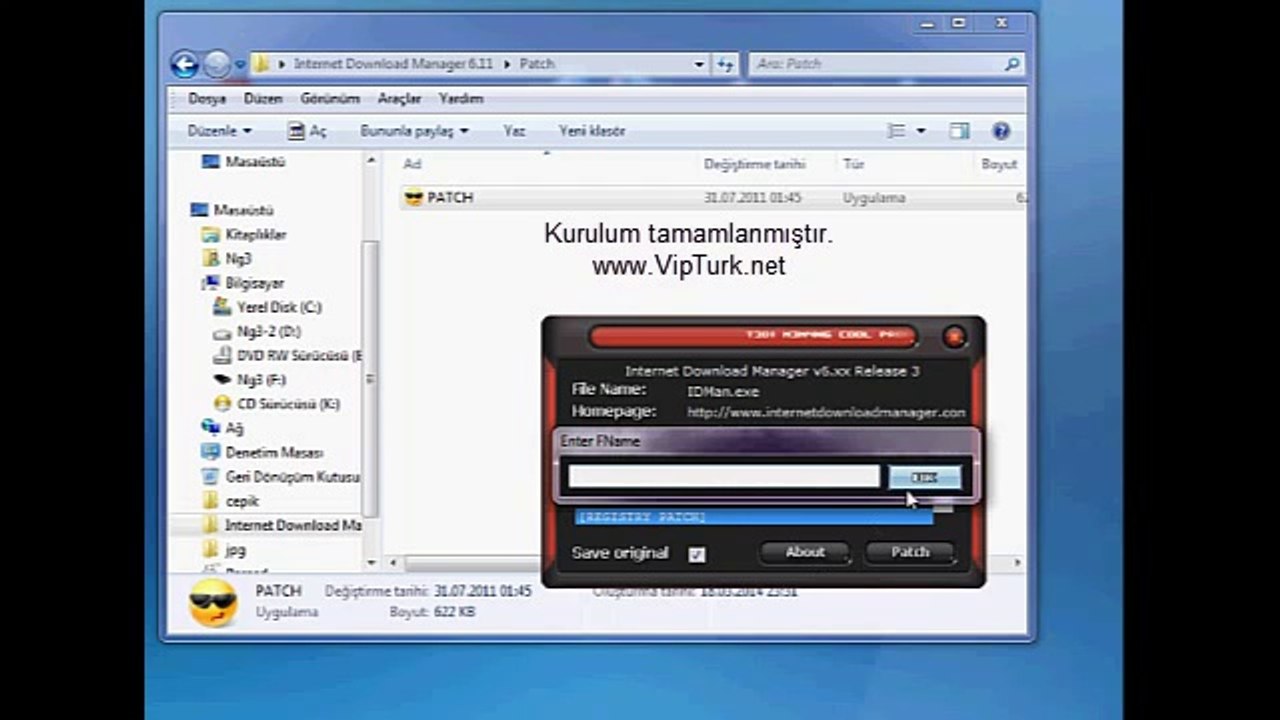Go back using the Explorer back arrow
This screenshot has width=1280, height=720.
(x=185, y=65)
